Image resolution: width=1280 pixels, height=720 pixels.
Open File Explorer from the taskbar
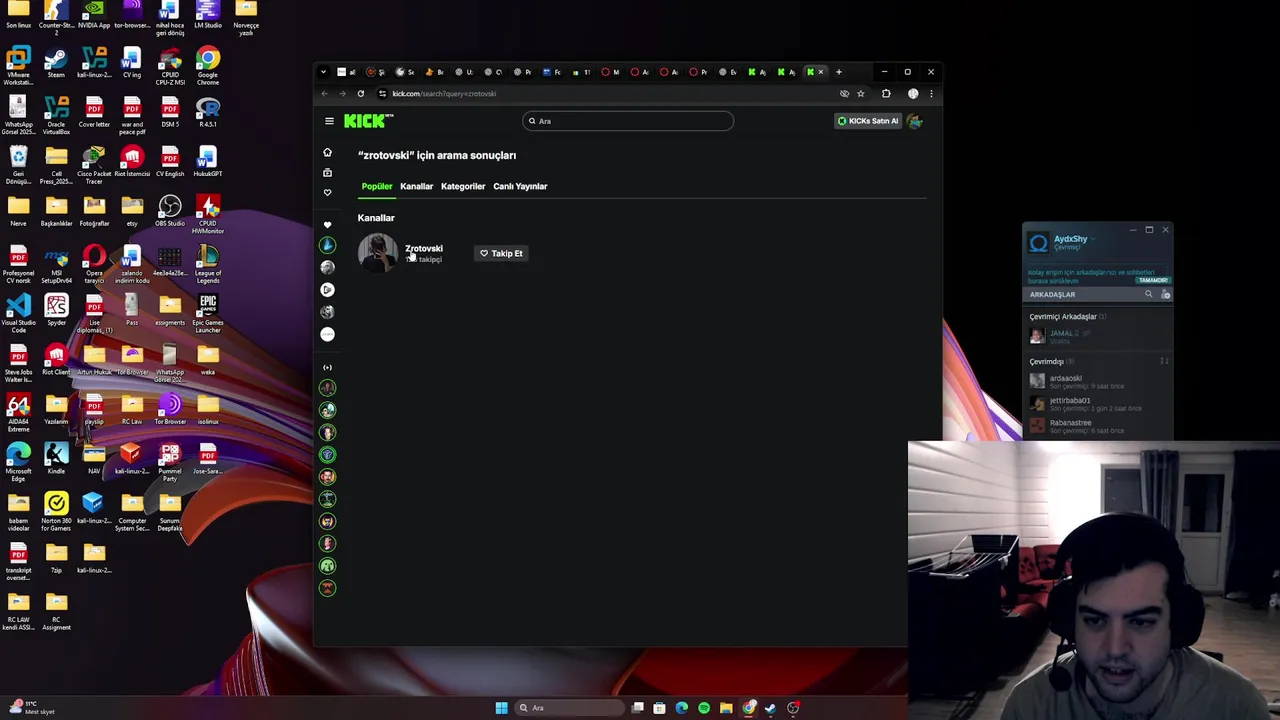point(726,708)
